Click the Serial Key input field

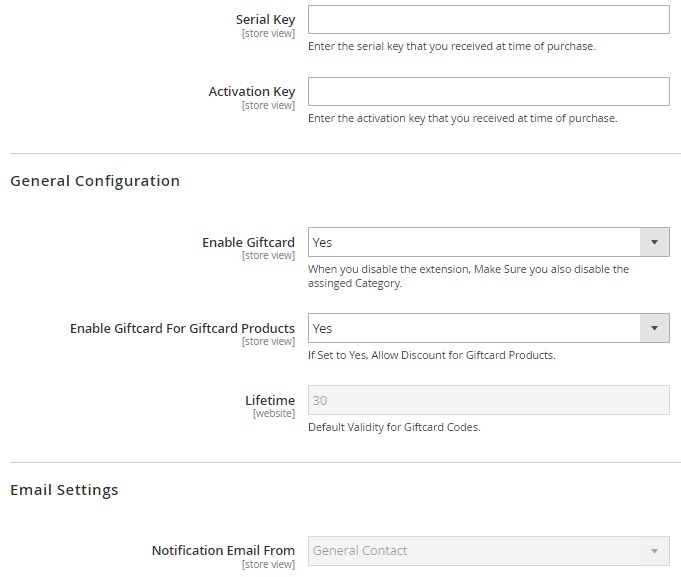click(488, 20)
